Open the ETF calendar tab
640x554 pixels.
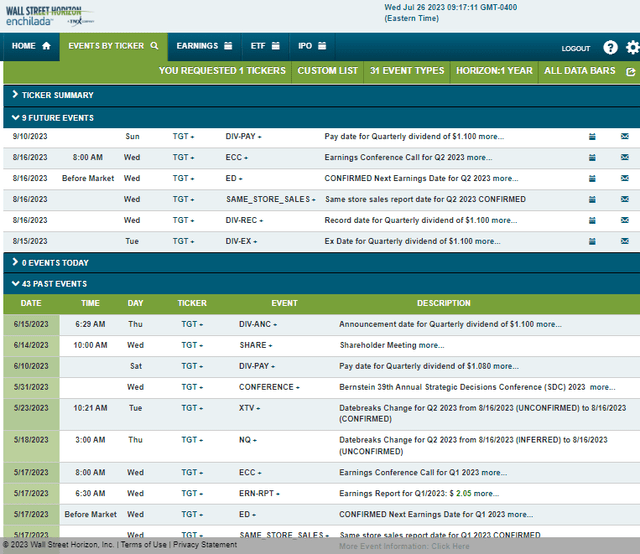(265, 46)
